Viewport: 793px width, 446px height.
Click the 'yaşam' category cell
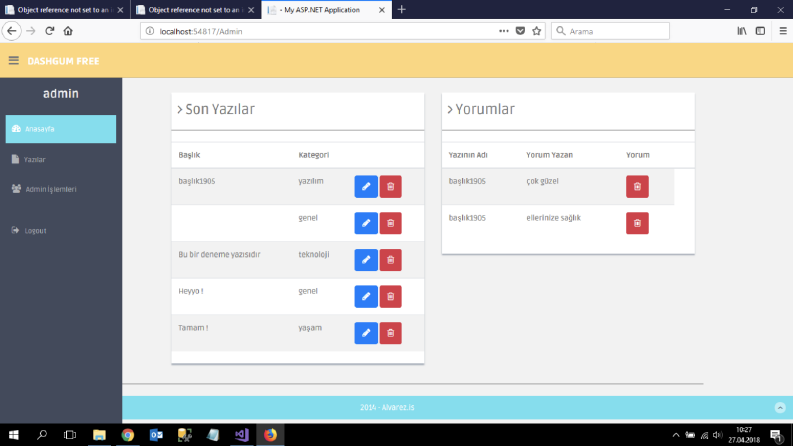pyautogui.click(x=310, y=328)
